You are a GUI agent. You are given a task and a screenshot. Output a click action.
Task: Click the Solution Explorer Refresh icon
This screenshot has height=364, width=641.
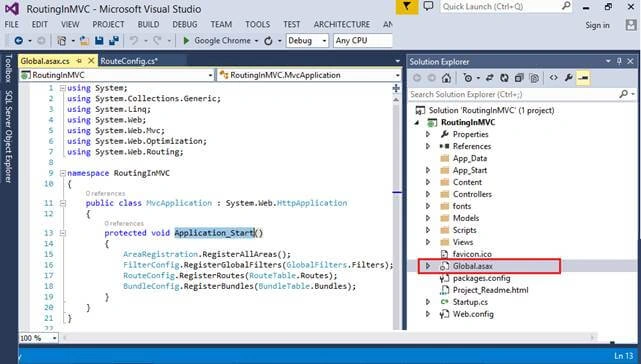(x=504, y=78)
